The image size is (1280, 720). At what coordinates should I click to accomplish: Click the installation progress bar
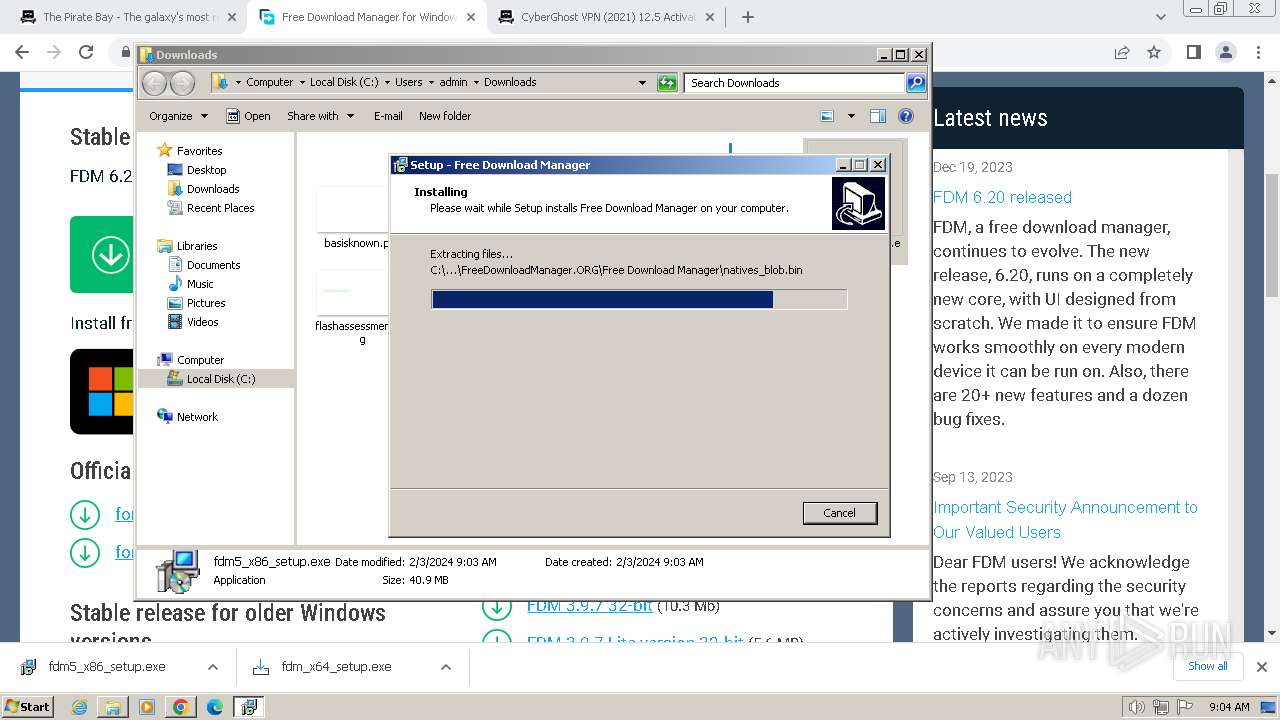tap(639, 299)
